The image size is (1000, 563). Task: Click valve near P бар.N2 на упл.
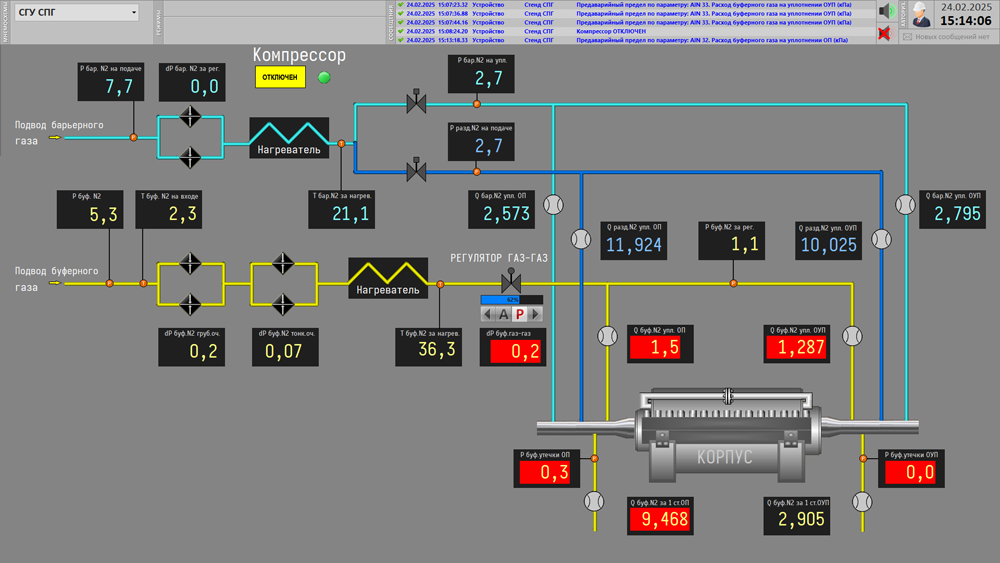tap(416, 101)
